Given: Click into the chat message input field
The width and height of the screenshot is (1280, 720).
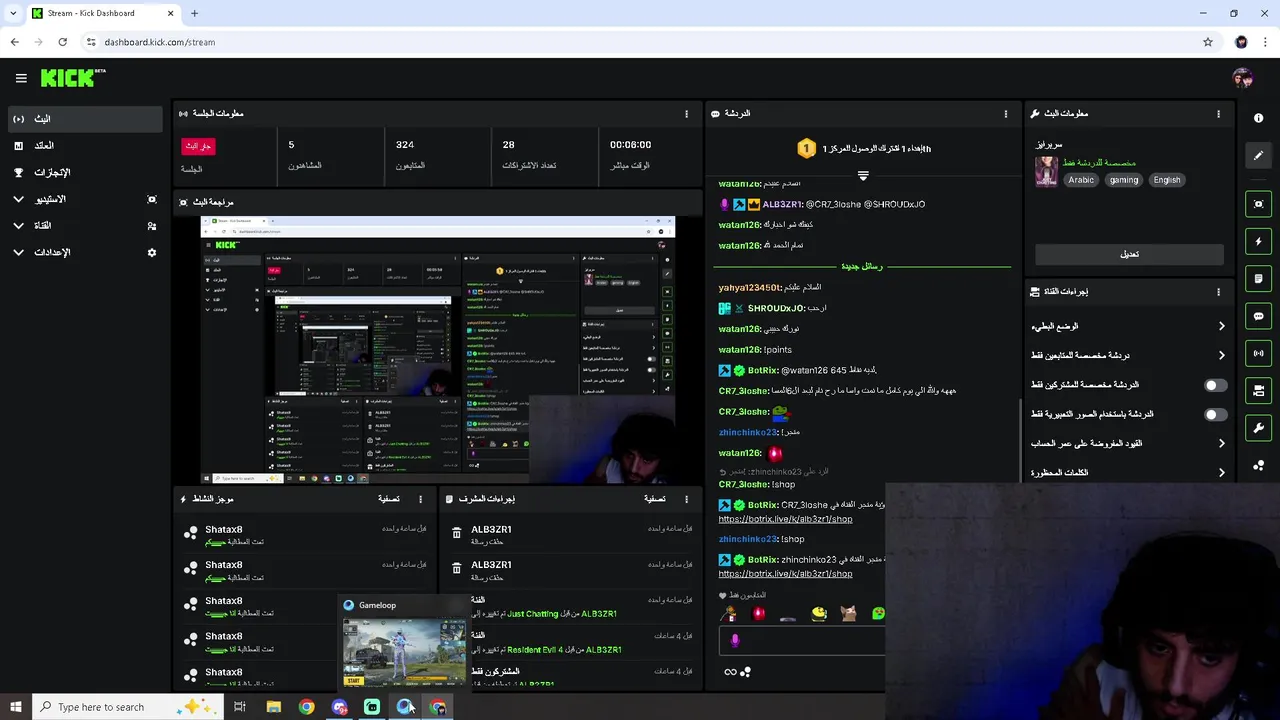Looking at the screenshot, I should tap(802, 641).
